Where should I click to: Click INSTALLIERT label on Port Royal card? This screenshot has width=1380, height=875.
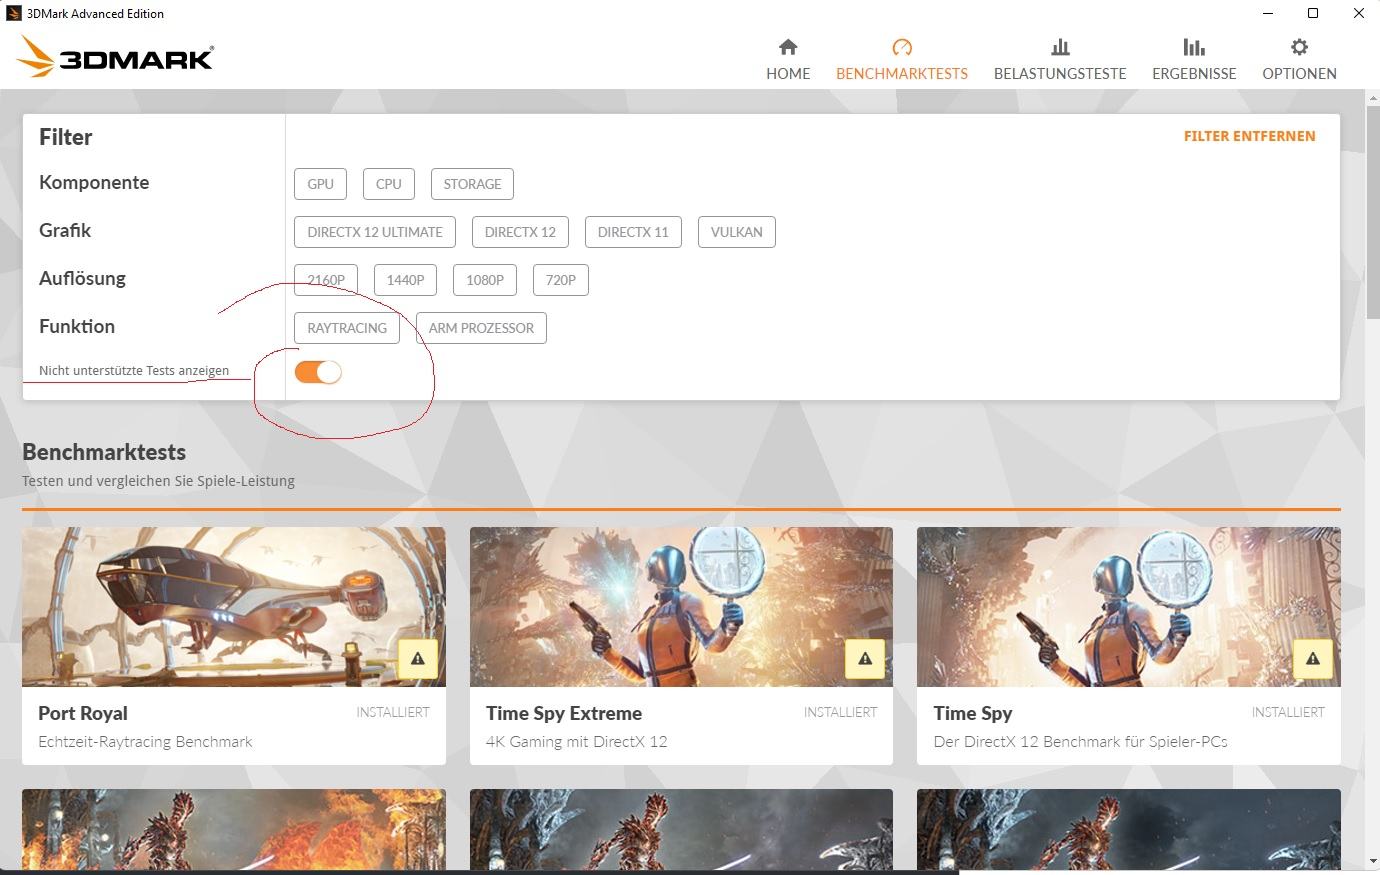(393, 712)
